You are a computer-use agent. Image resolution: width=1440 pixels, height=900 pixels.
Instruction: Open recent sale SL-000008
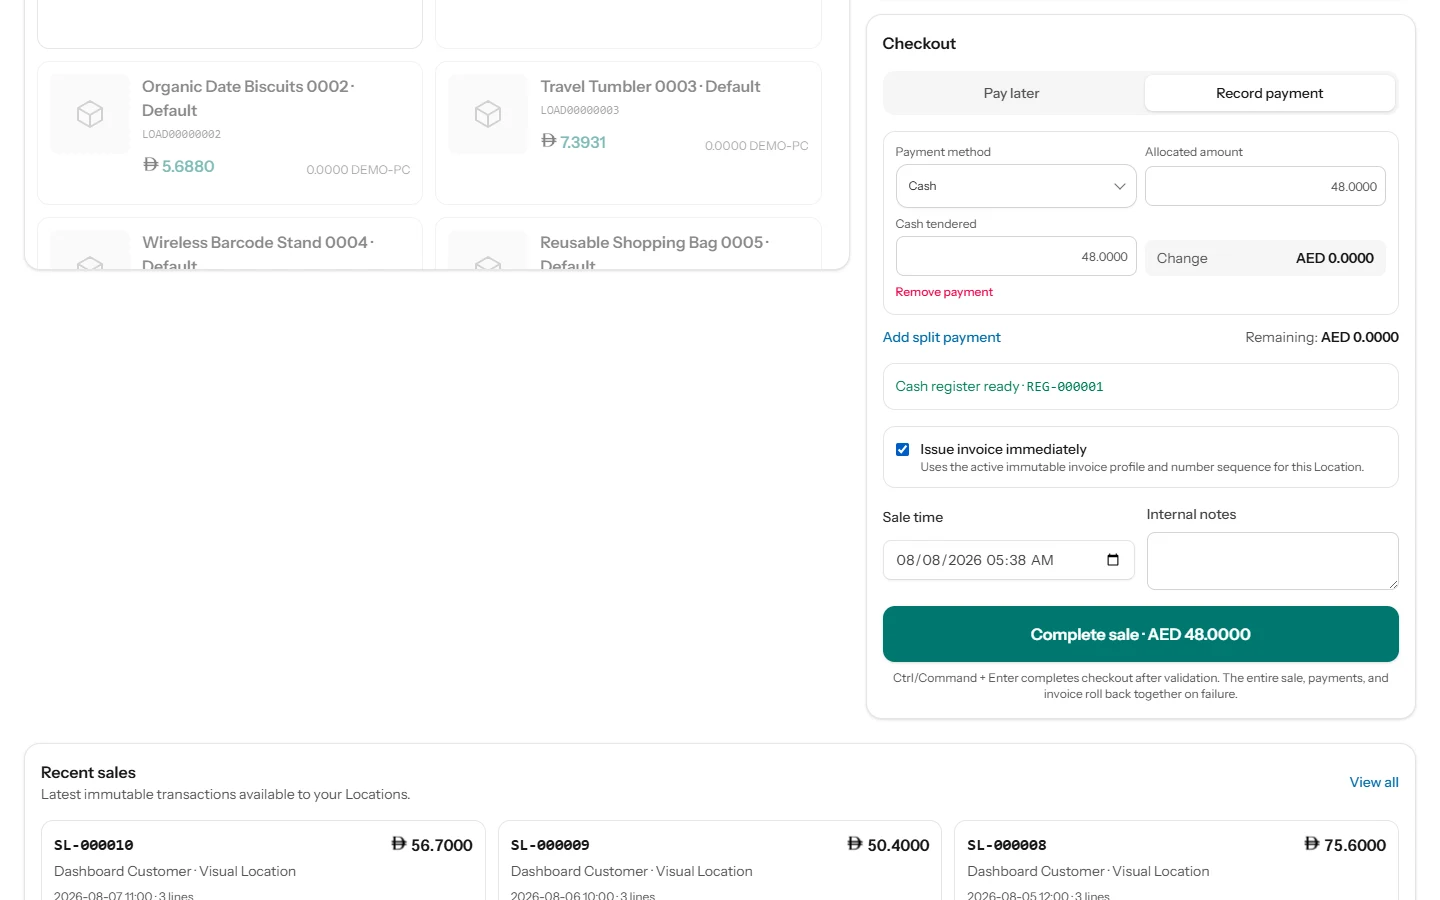pyautogui.click(x=1176, y=861)
